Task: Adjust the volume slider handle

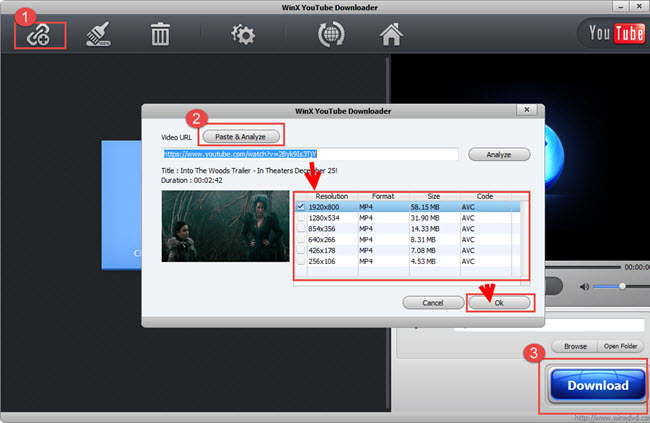Action: click(622, 287)
